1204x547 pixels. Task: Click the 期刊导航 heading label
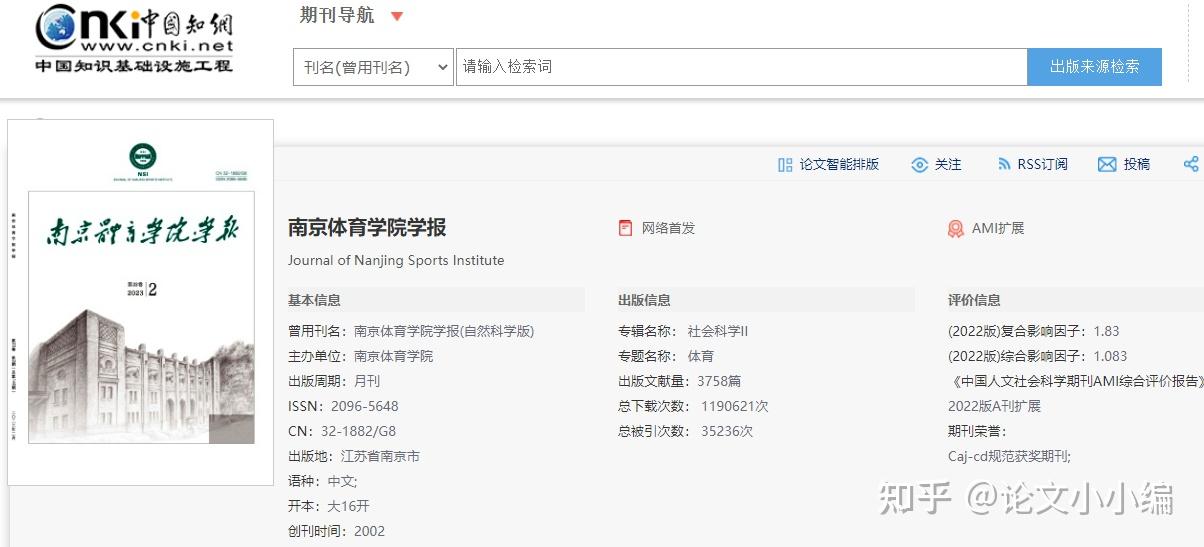[337, 15]
